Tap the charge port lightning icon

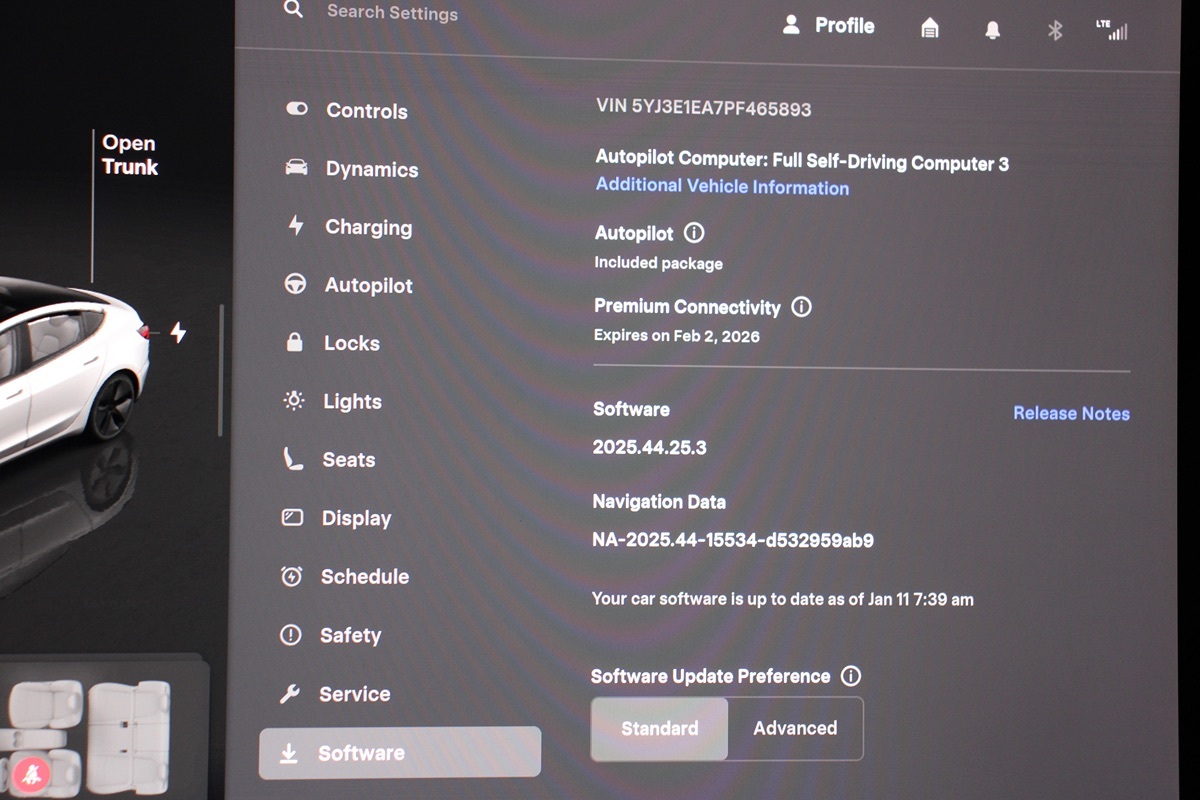click(178, 332)
